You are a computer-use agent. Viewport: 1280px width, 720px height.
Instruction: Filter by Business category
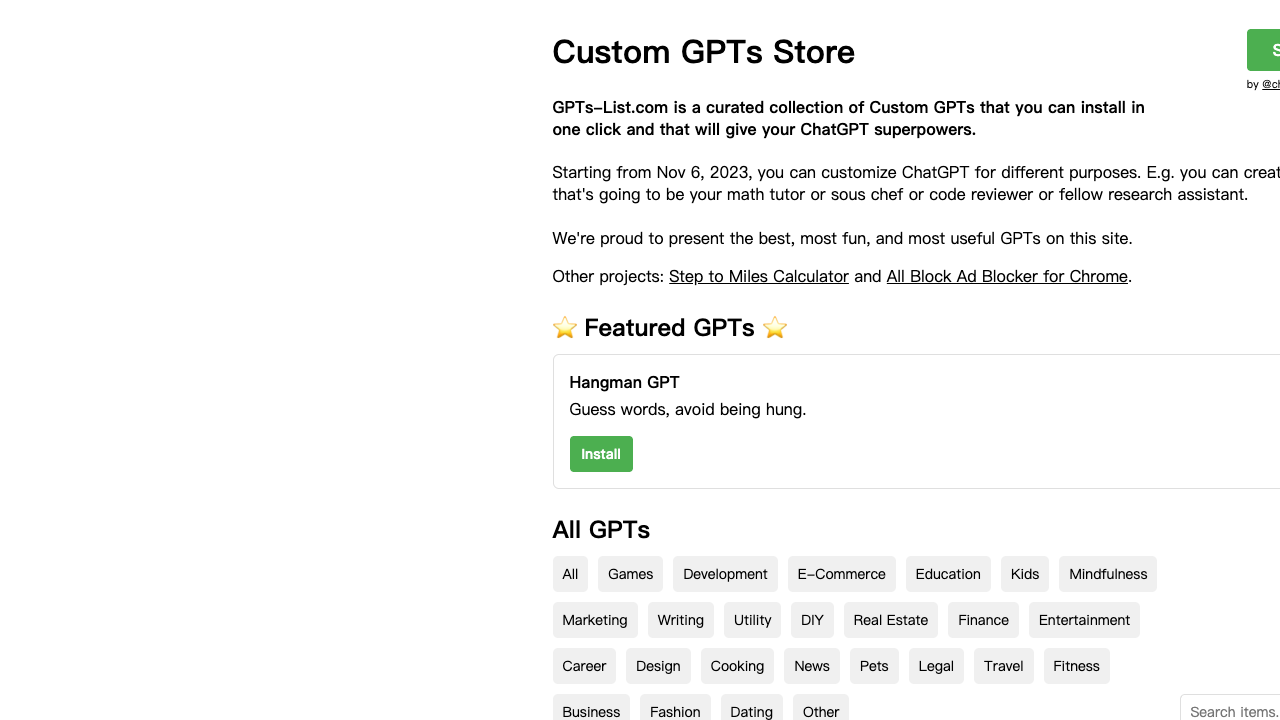coord(591,708)
